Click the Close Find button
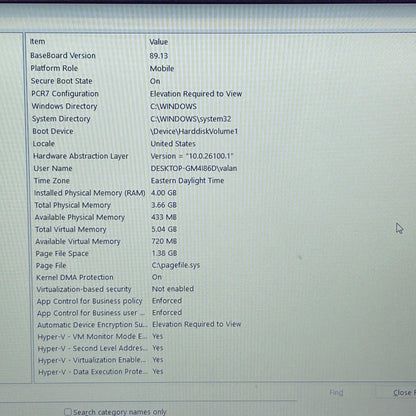Screen dimensions: 416x416 [x=402, y=393]
